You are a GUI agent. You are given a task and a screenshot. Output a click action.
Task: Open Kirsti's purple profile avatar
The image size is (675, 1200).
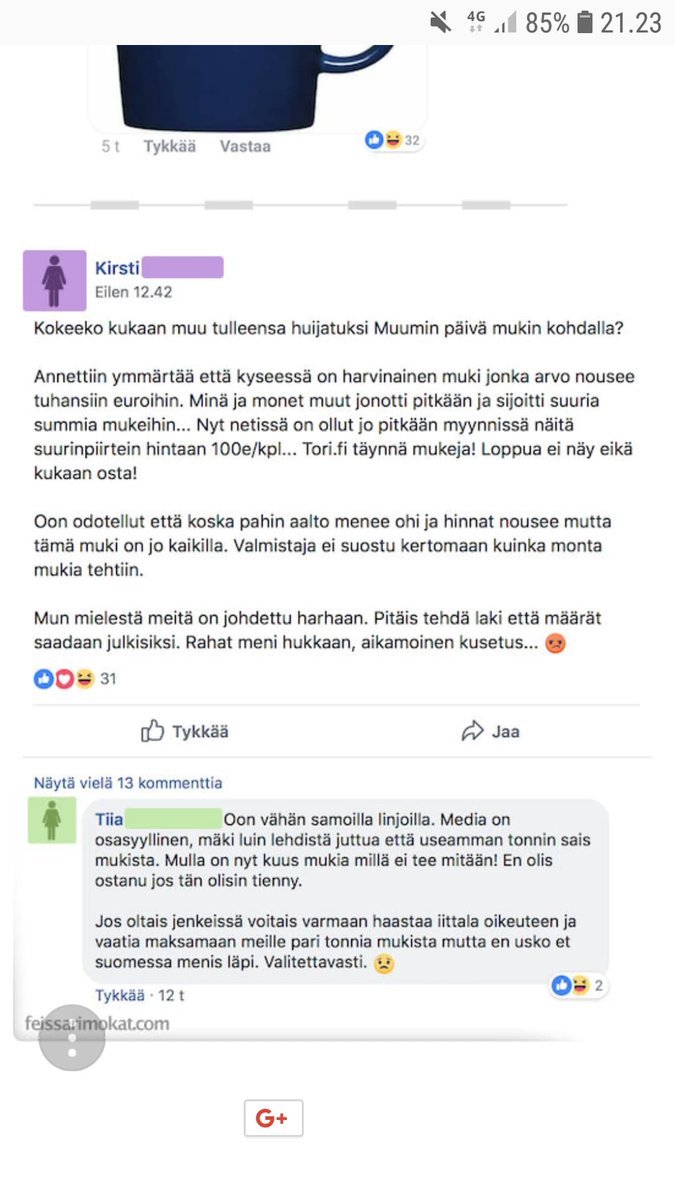(54, 281)
